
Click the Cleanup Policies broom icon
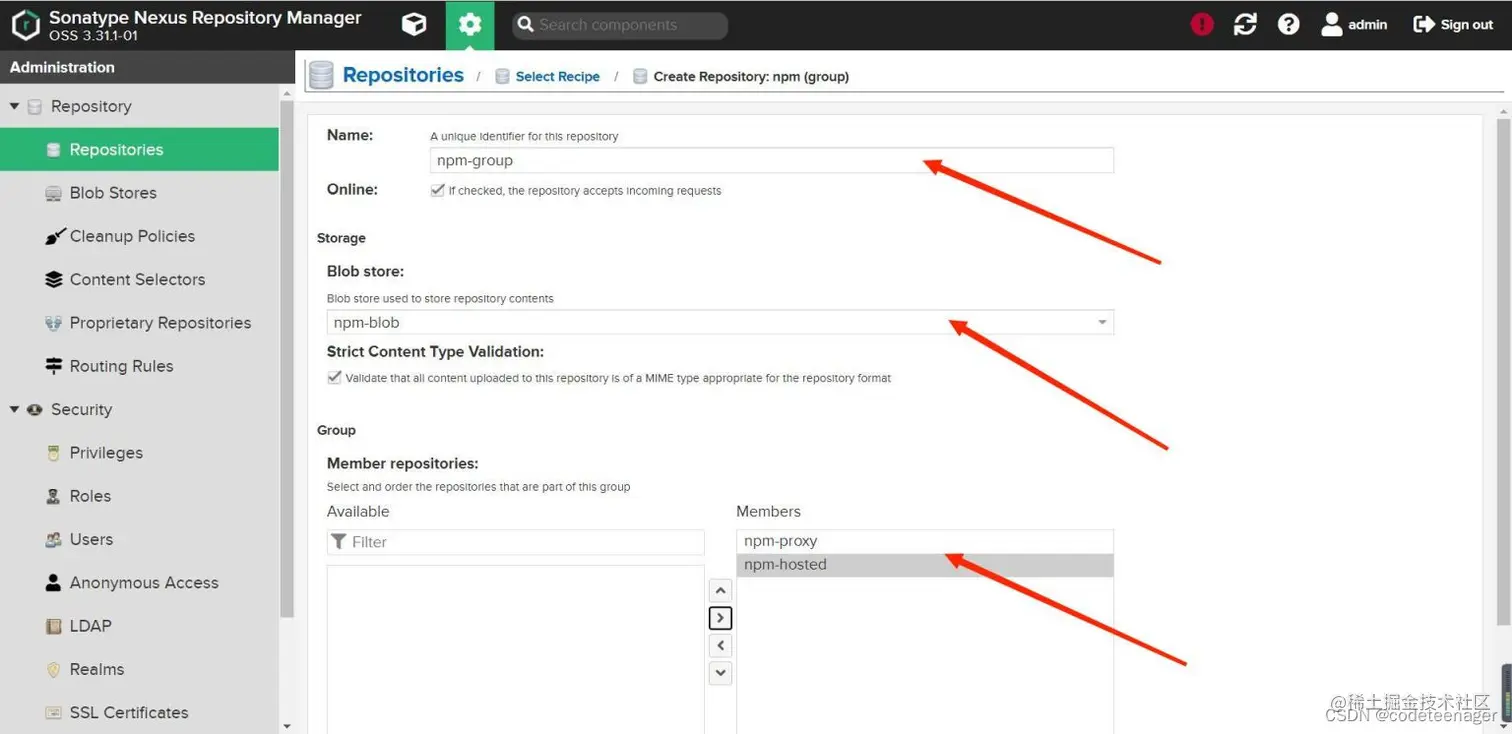pos(54,236)
